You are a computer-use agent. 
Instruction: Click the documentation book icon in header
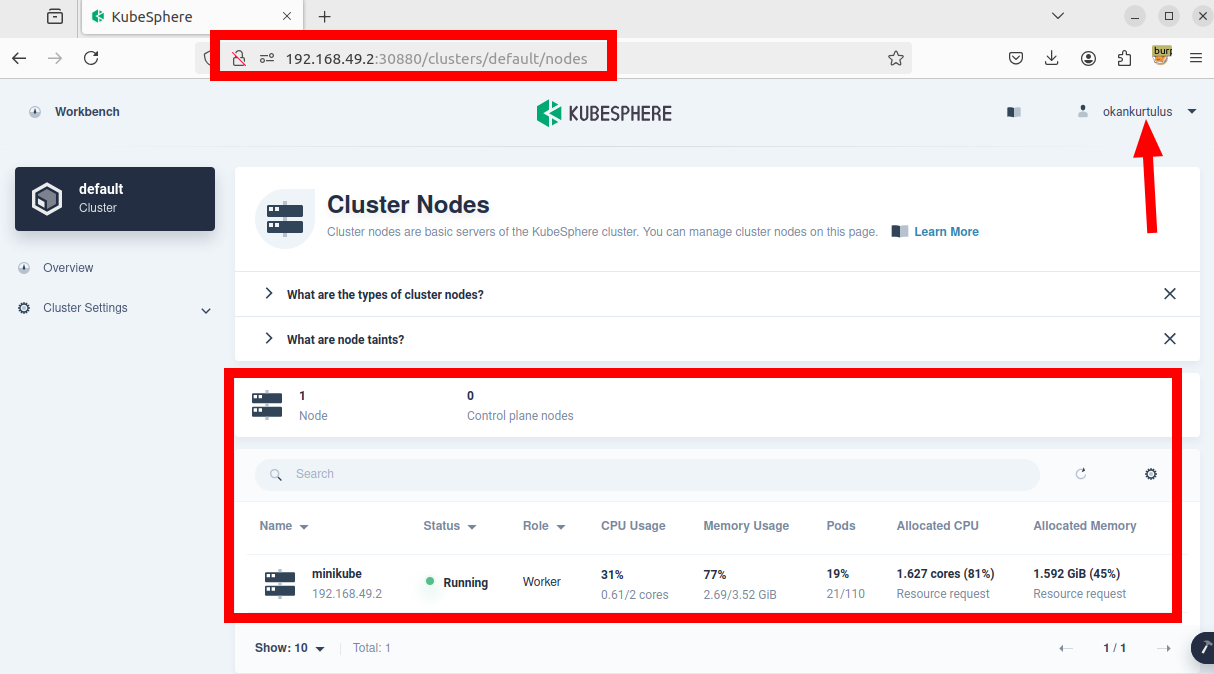click(1014, 112)
